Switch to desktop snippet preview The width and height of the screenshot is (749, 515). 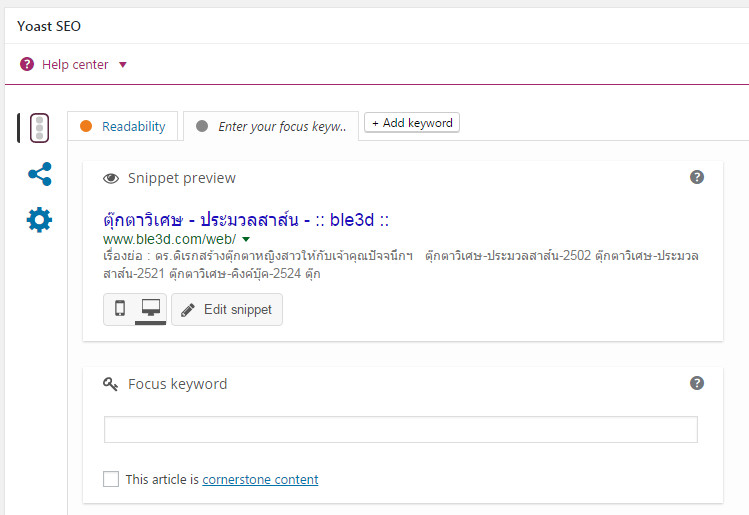pos(150,309)
